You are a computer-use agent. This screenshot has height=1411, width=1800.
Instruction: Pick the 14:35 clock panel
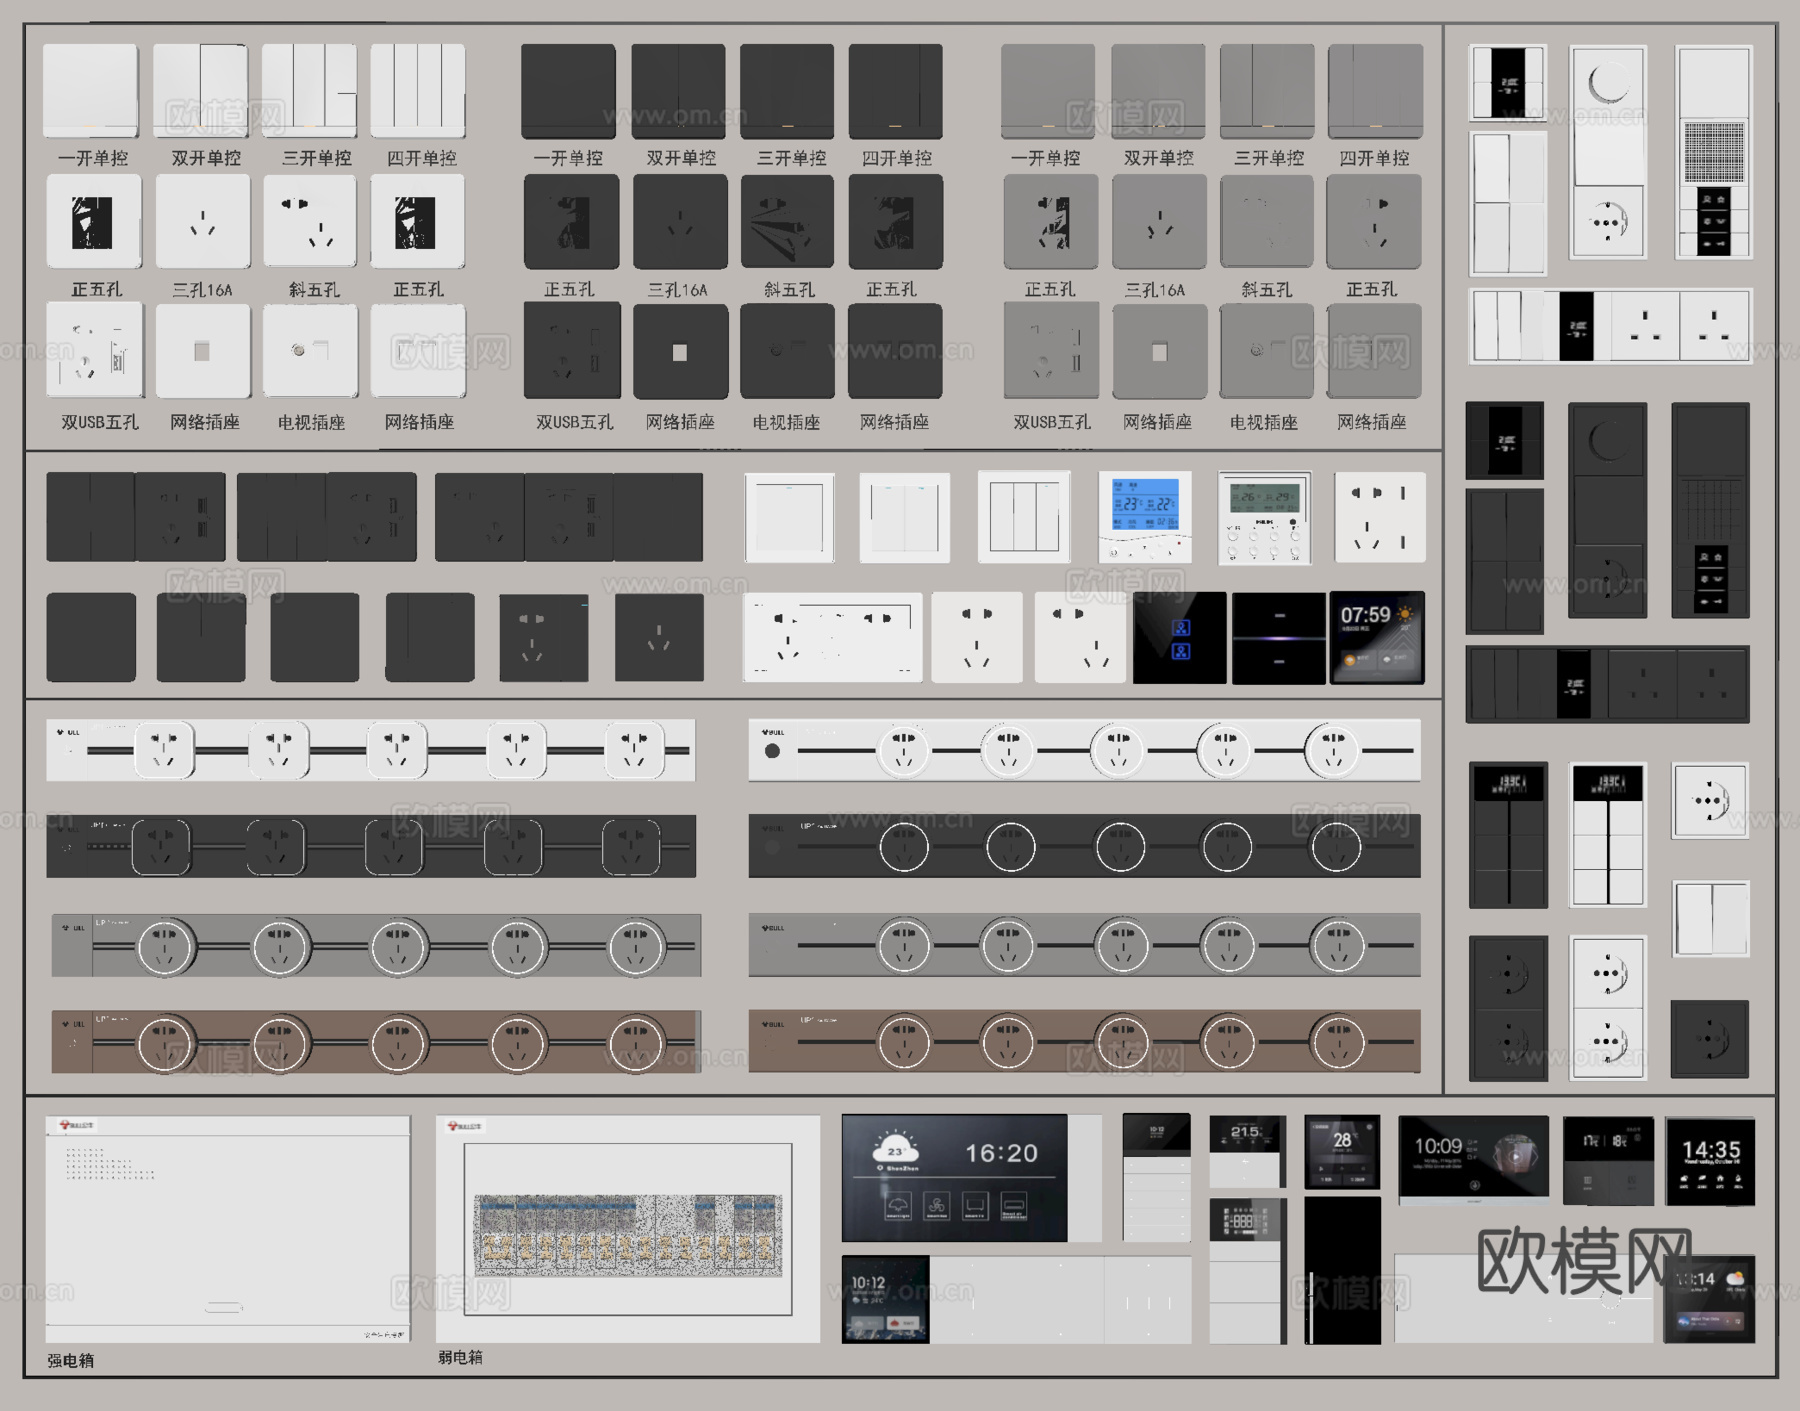pyautogui.click(x=1711, y=1161)
